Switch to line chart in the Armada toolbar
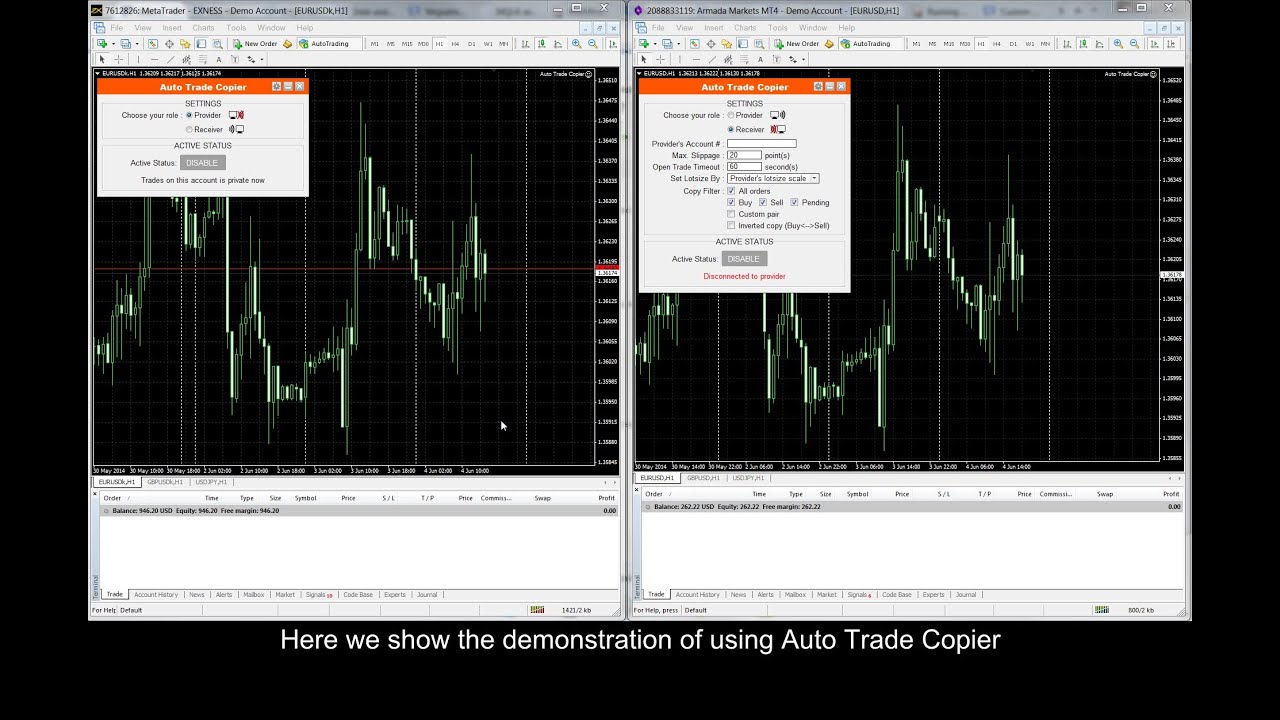 (x=1099, y=44)
